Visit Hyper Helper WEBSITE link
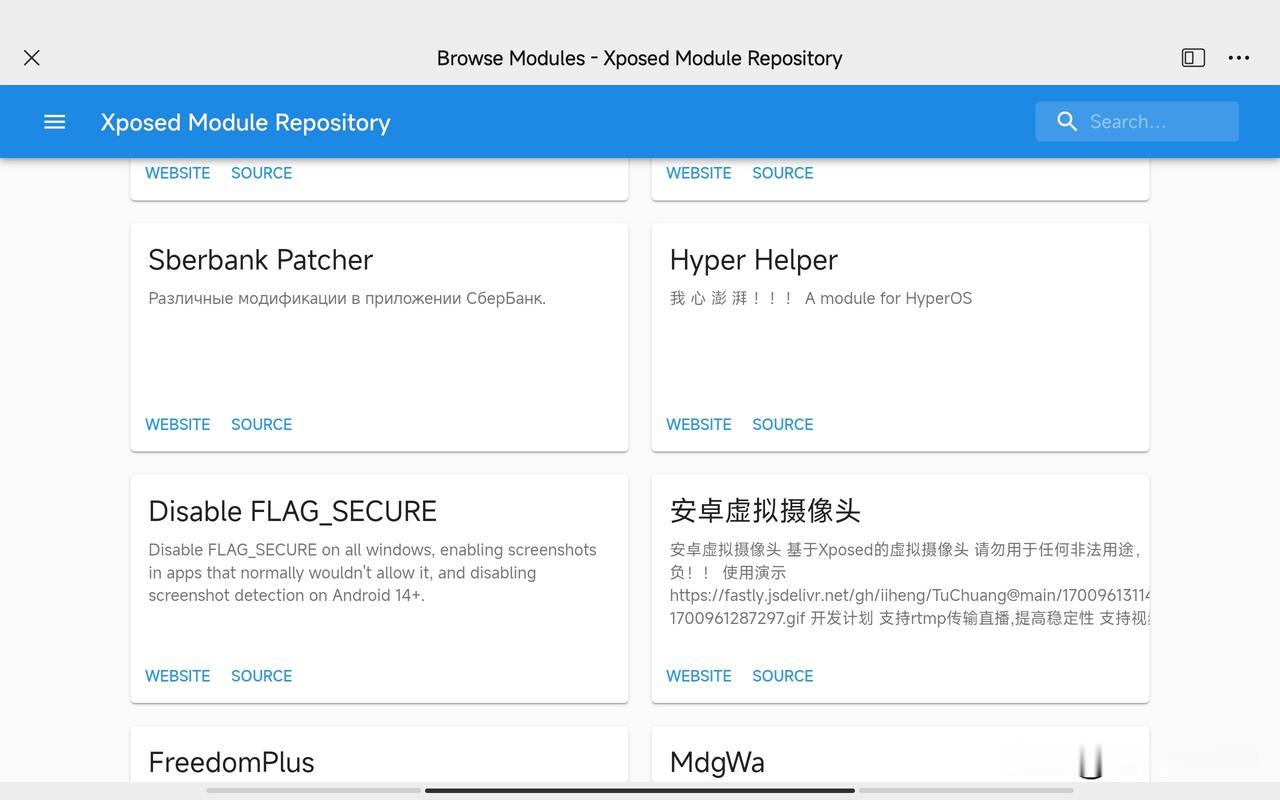1280x800 pixels. 699,424
